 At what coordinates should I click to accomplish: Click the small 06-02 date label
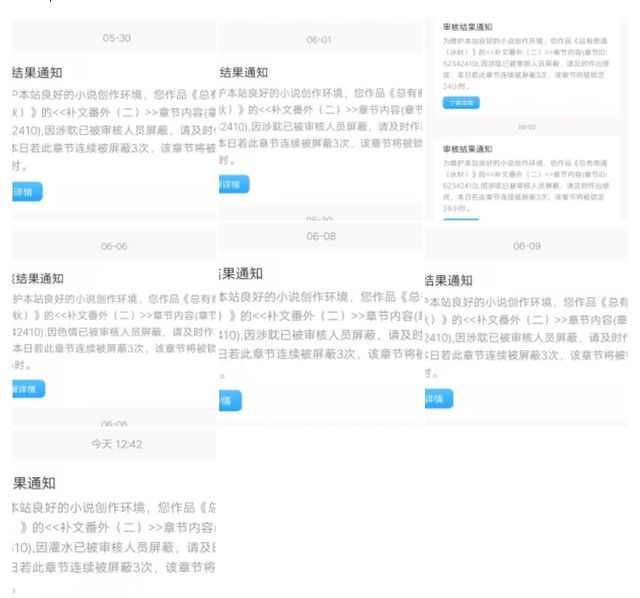526,127
